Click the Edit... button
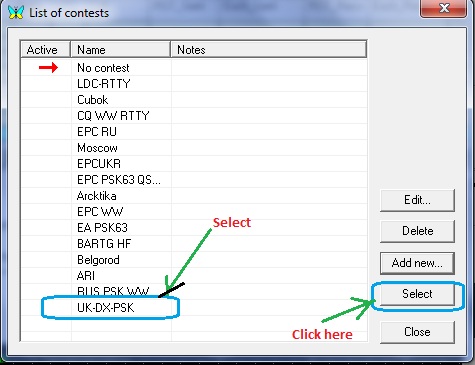Image resolution: width=475 pixels, height=365 pixels. (417, 200)
